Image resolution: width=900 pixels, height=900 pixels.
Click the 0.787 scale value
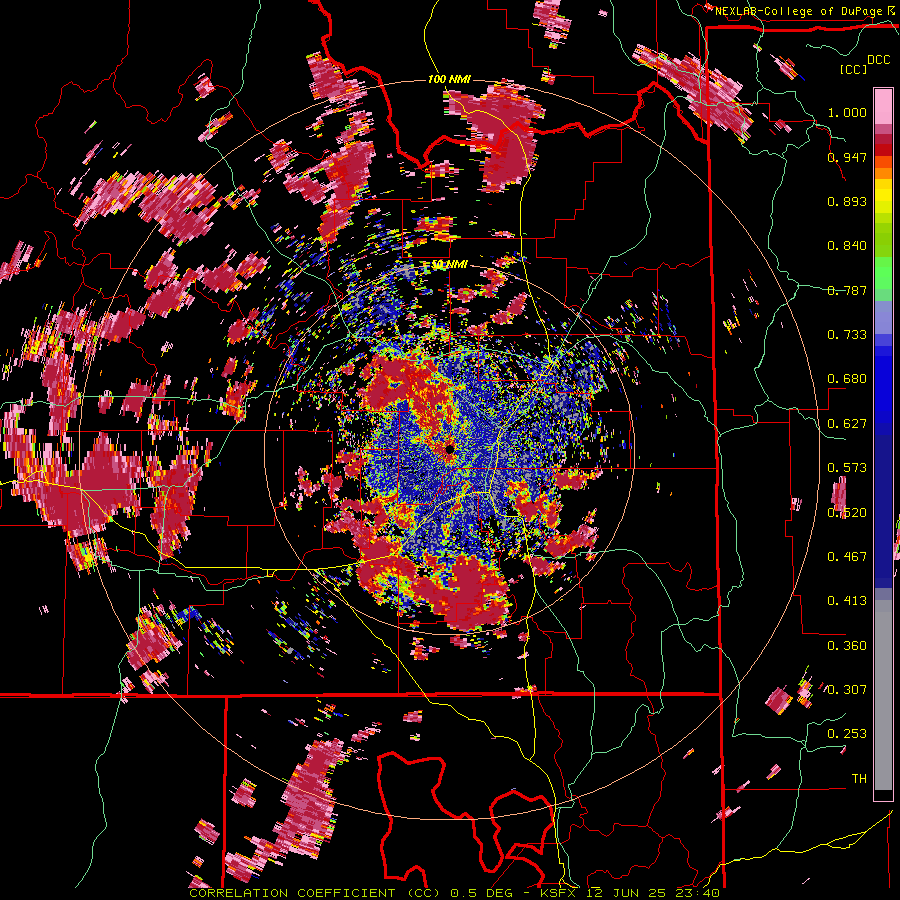coord(847,290)
